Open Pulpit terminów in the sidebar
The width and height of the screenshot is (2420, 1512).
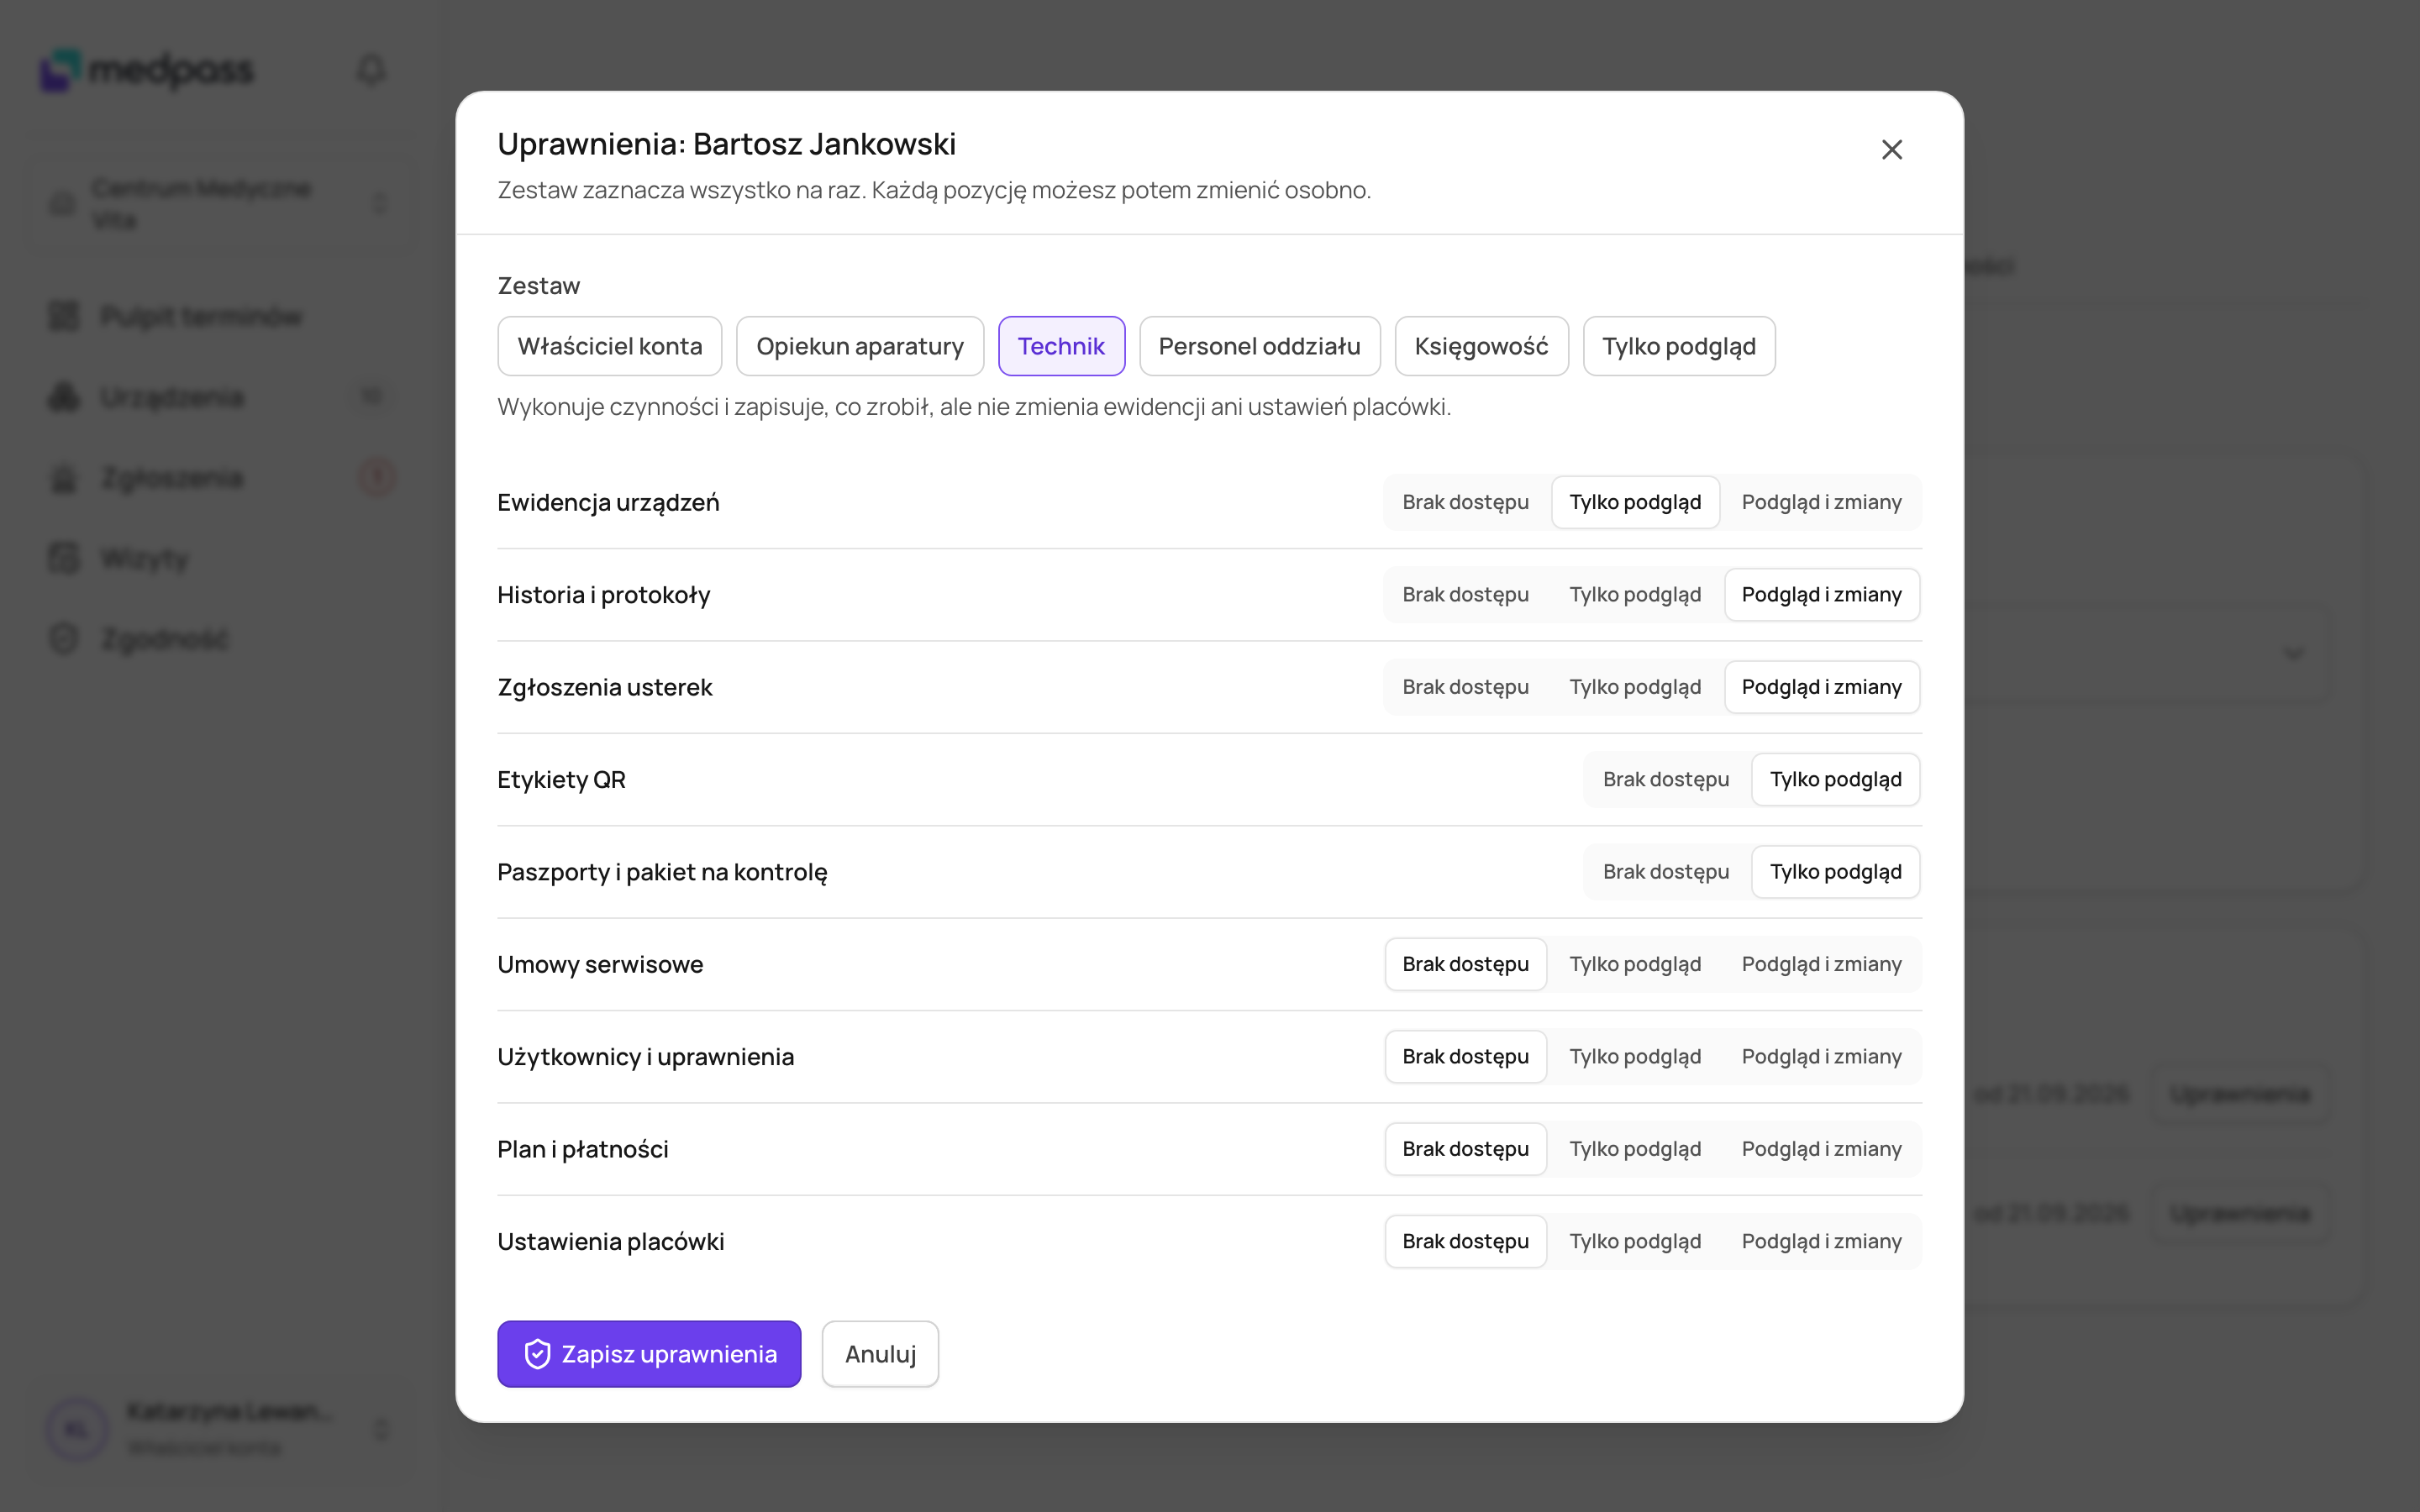[x=222, y=317]
